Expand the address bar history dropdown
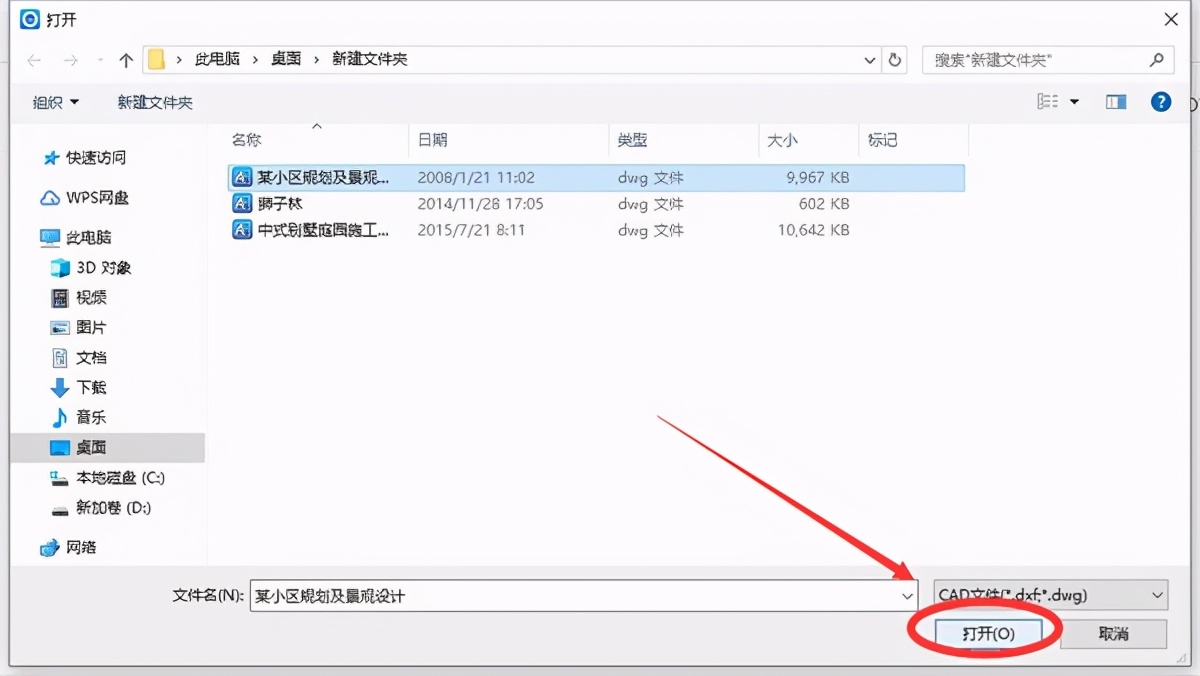The image size is (1200, 676). click(869, 59)
